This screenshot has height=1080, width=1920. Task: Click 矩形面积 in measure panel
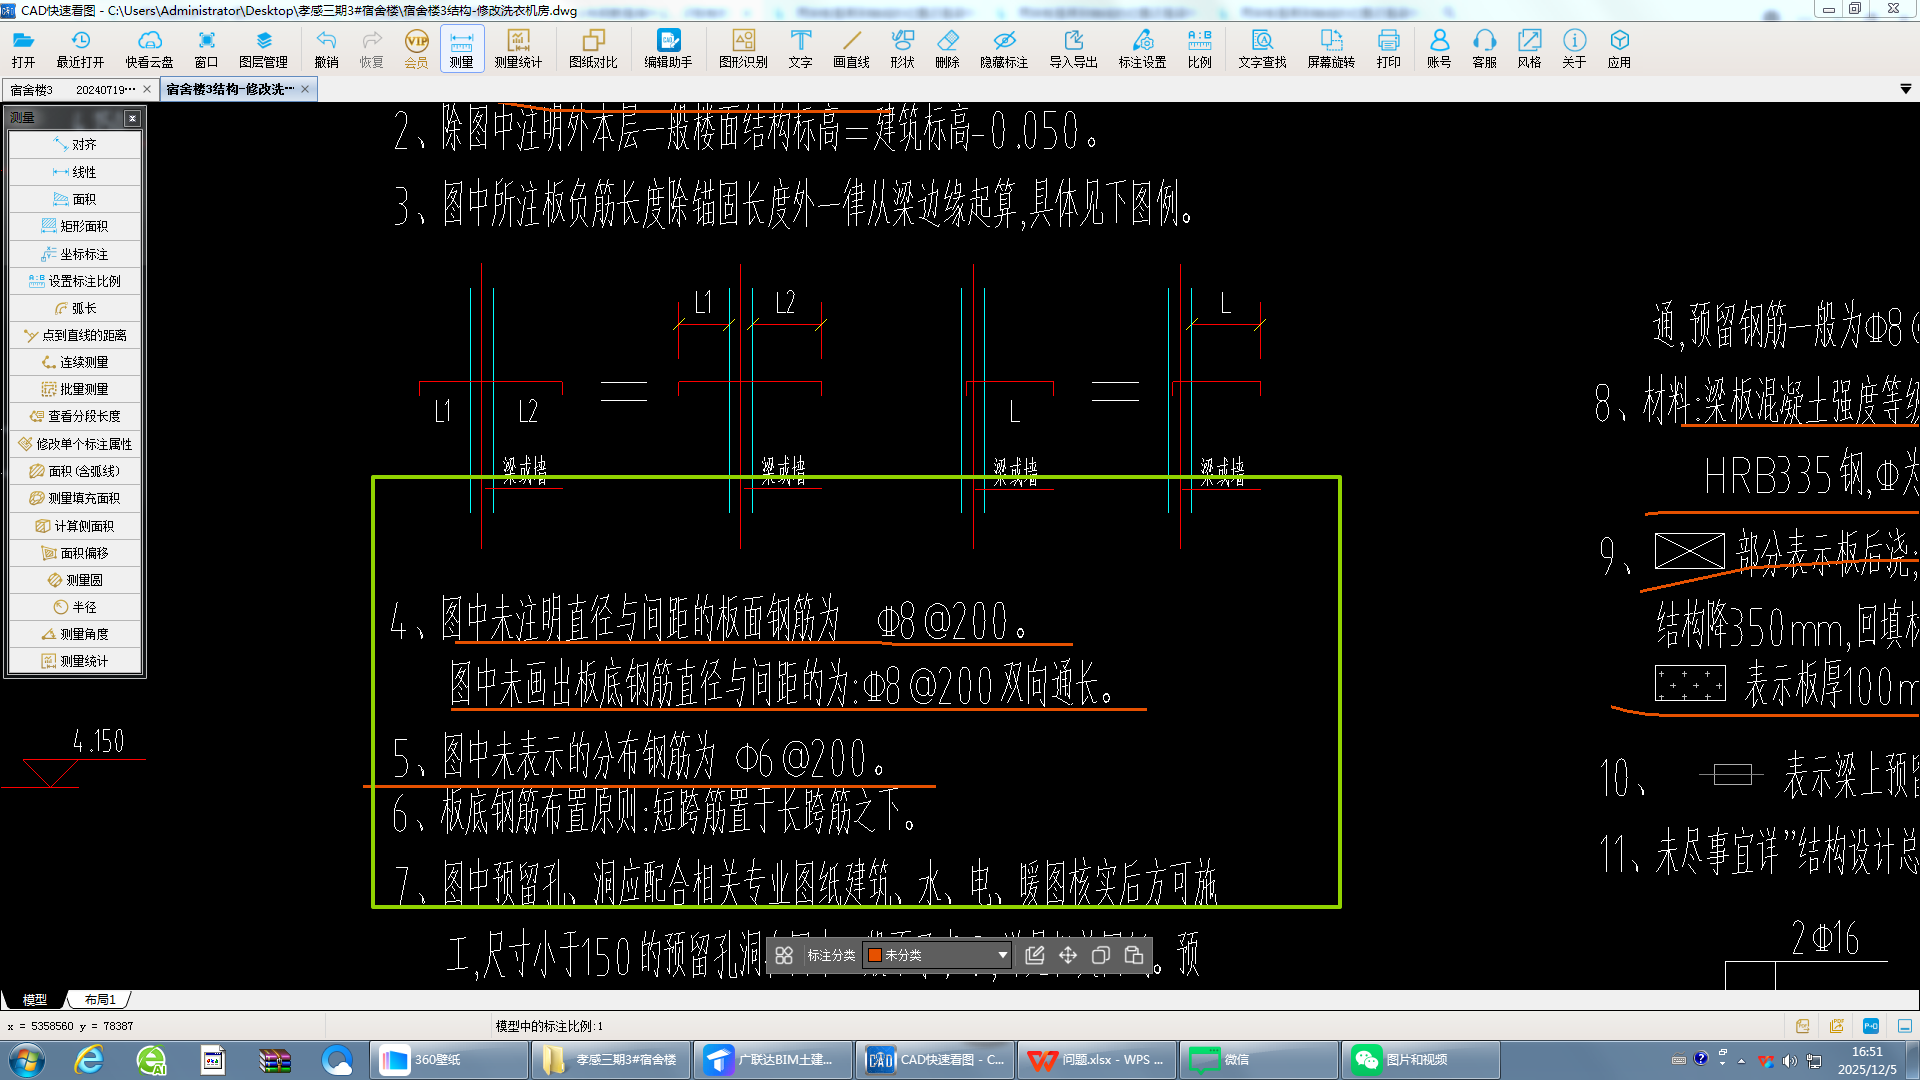(75, 226)
